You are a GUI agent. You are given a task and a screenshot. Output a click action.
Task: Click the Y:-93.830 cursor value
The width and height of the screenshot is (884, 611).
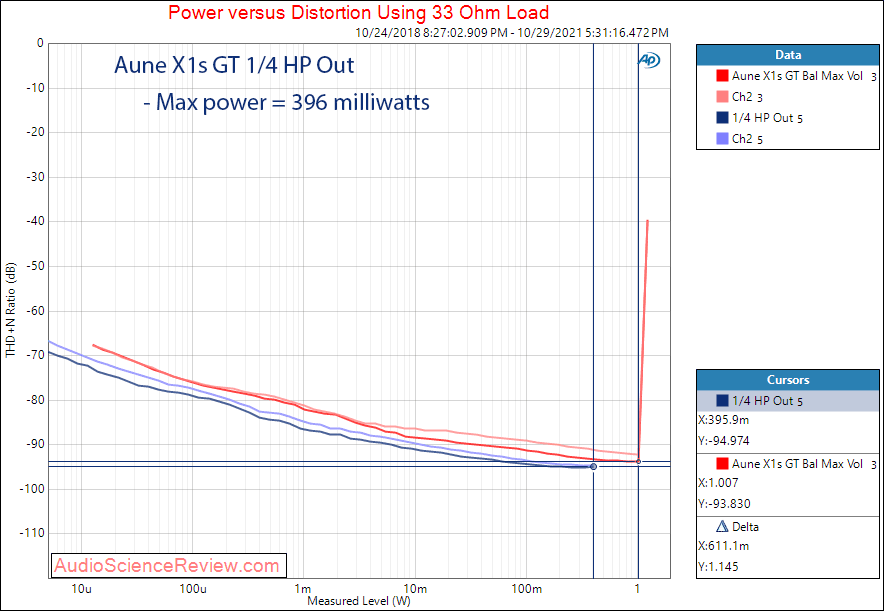pos(724,503)
